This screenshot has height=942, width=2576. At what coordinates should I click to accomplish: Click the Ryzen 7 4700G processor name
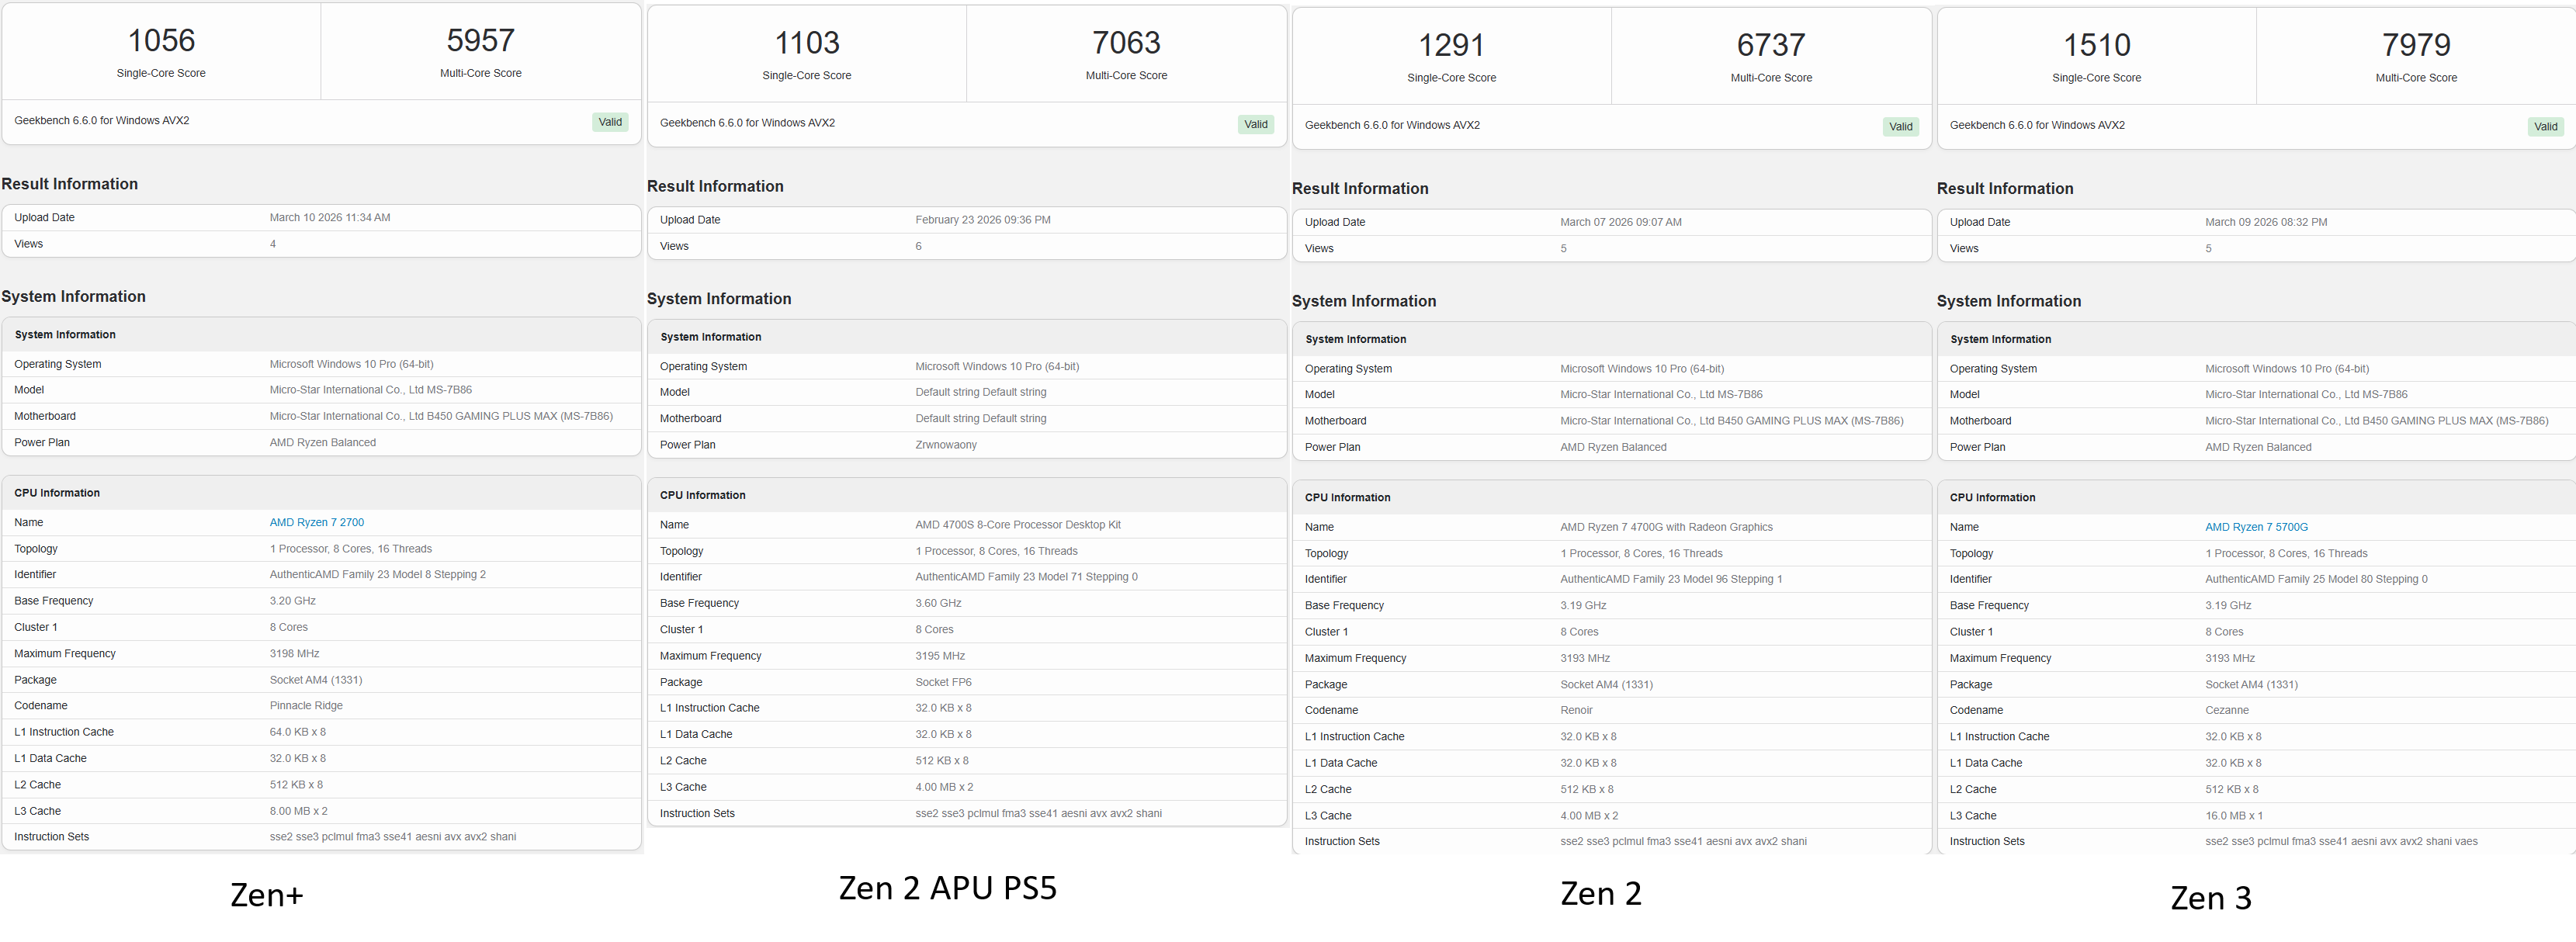click(x=1665, y=527)
